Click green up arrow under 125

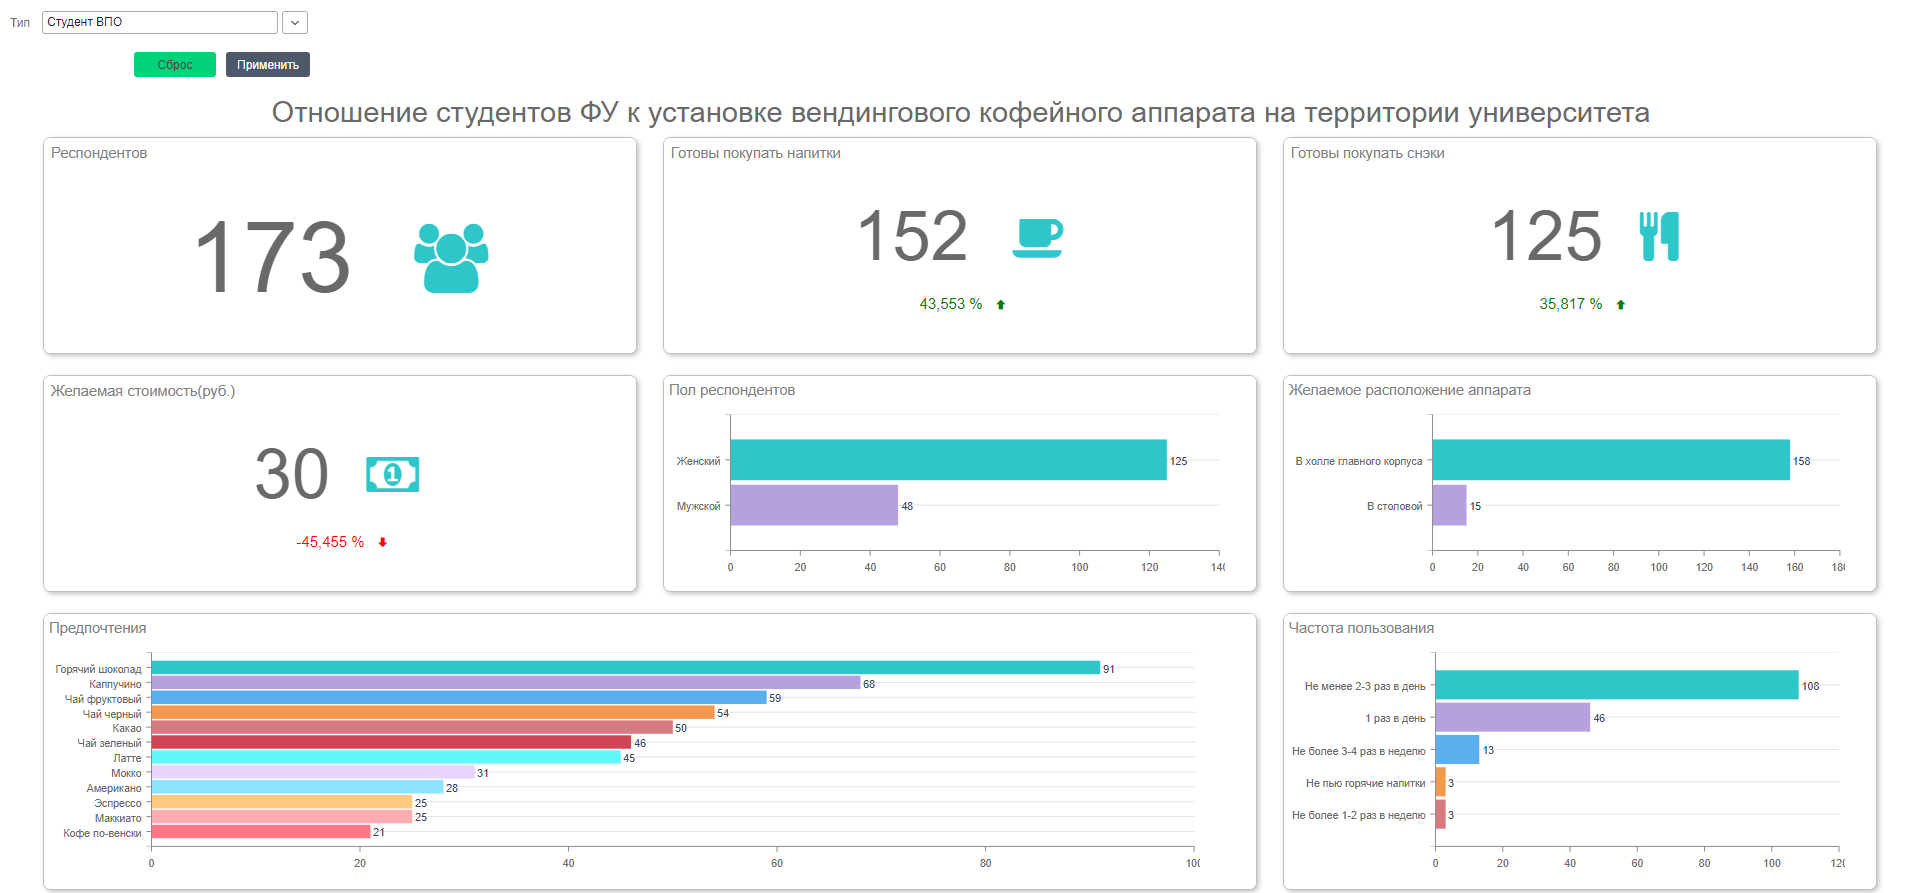[1621, 305]
